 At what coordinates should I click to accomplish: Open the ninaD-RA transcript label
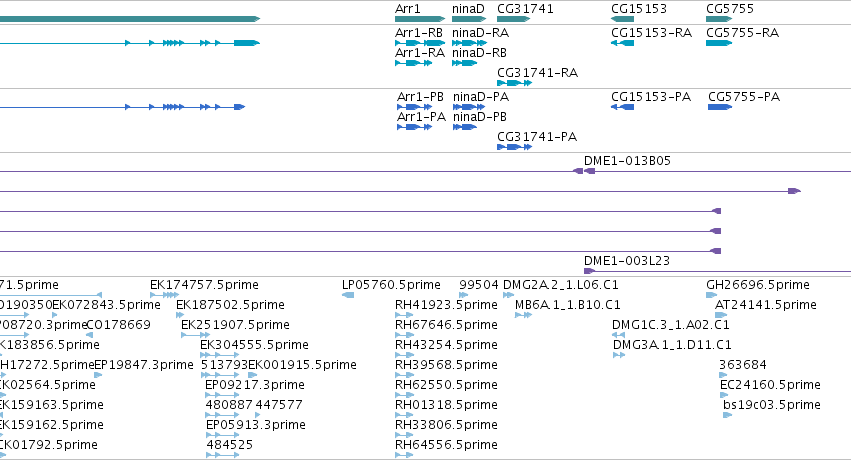pos(480,33)
